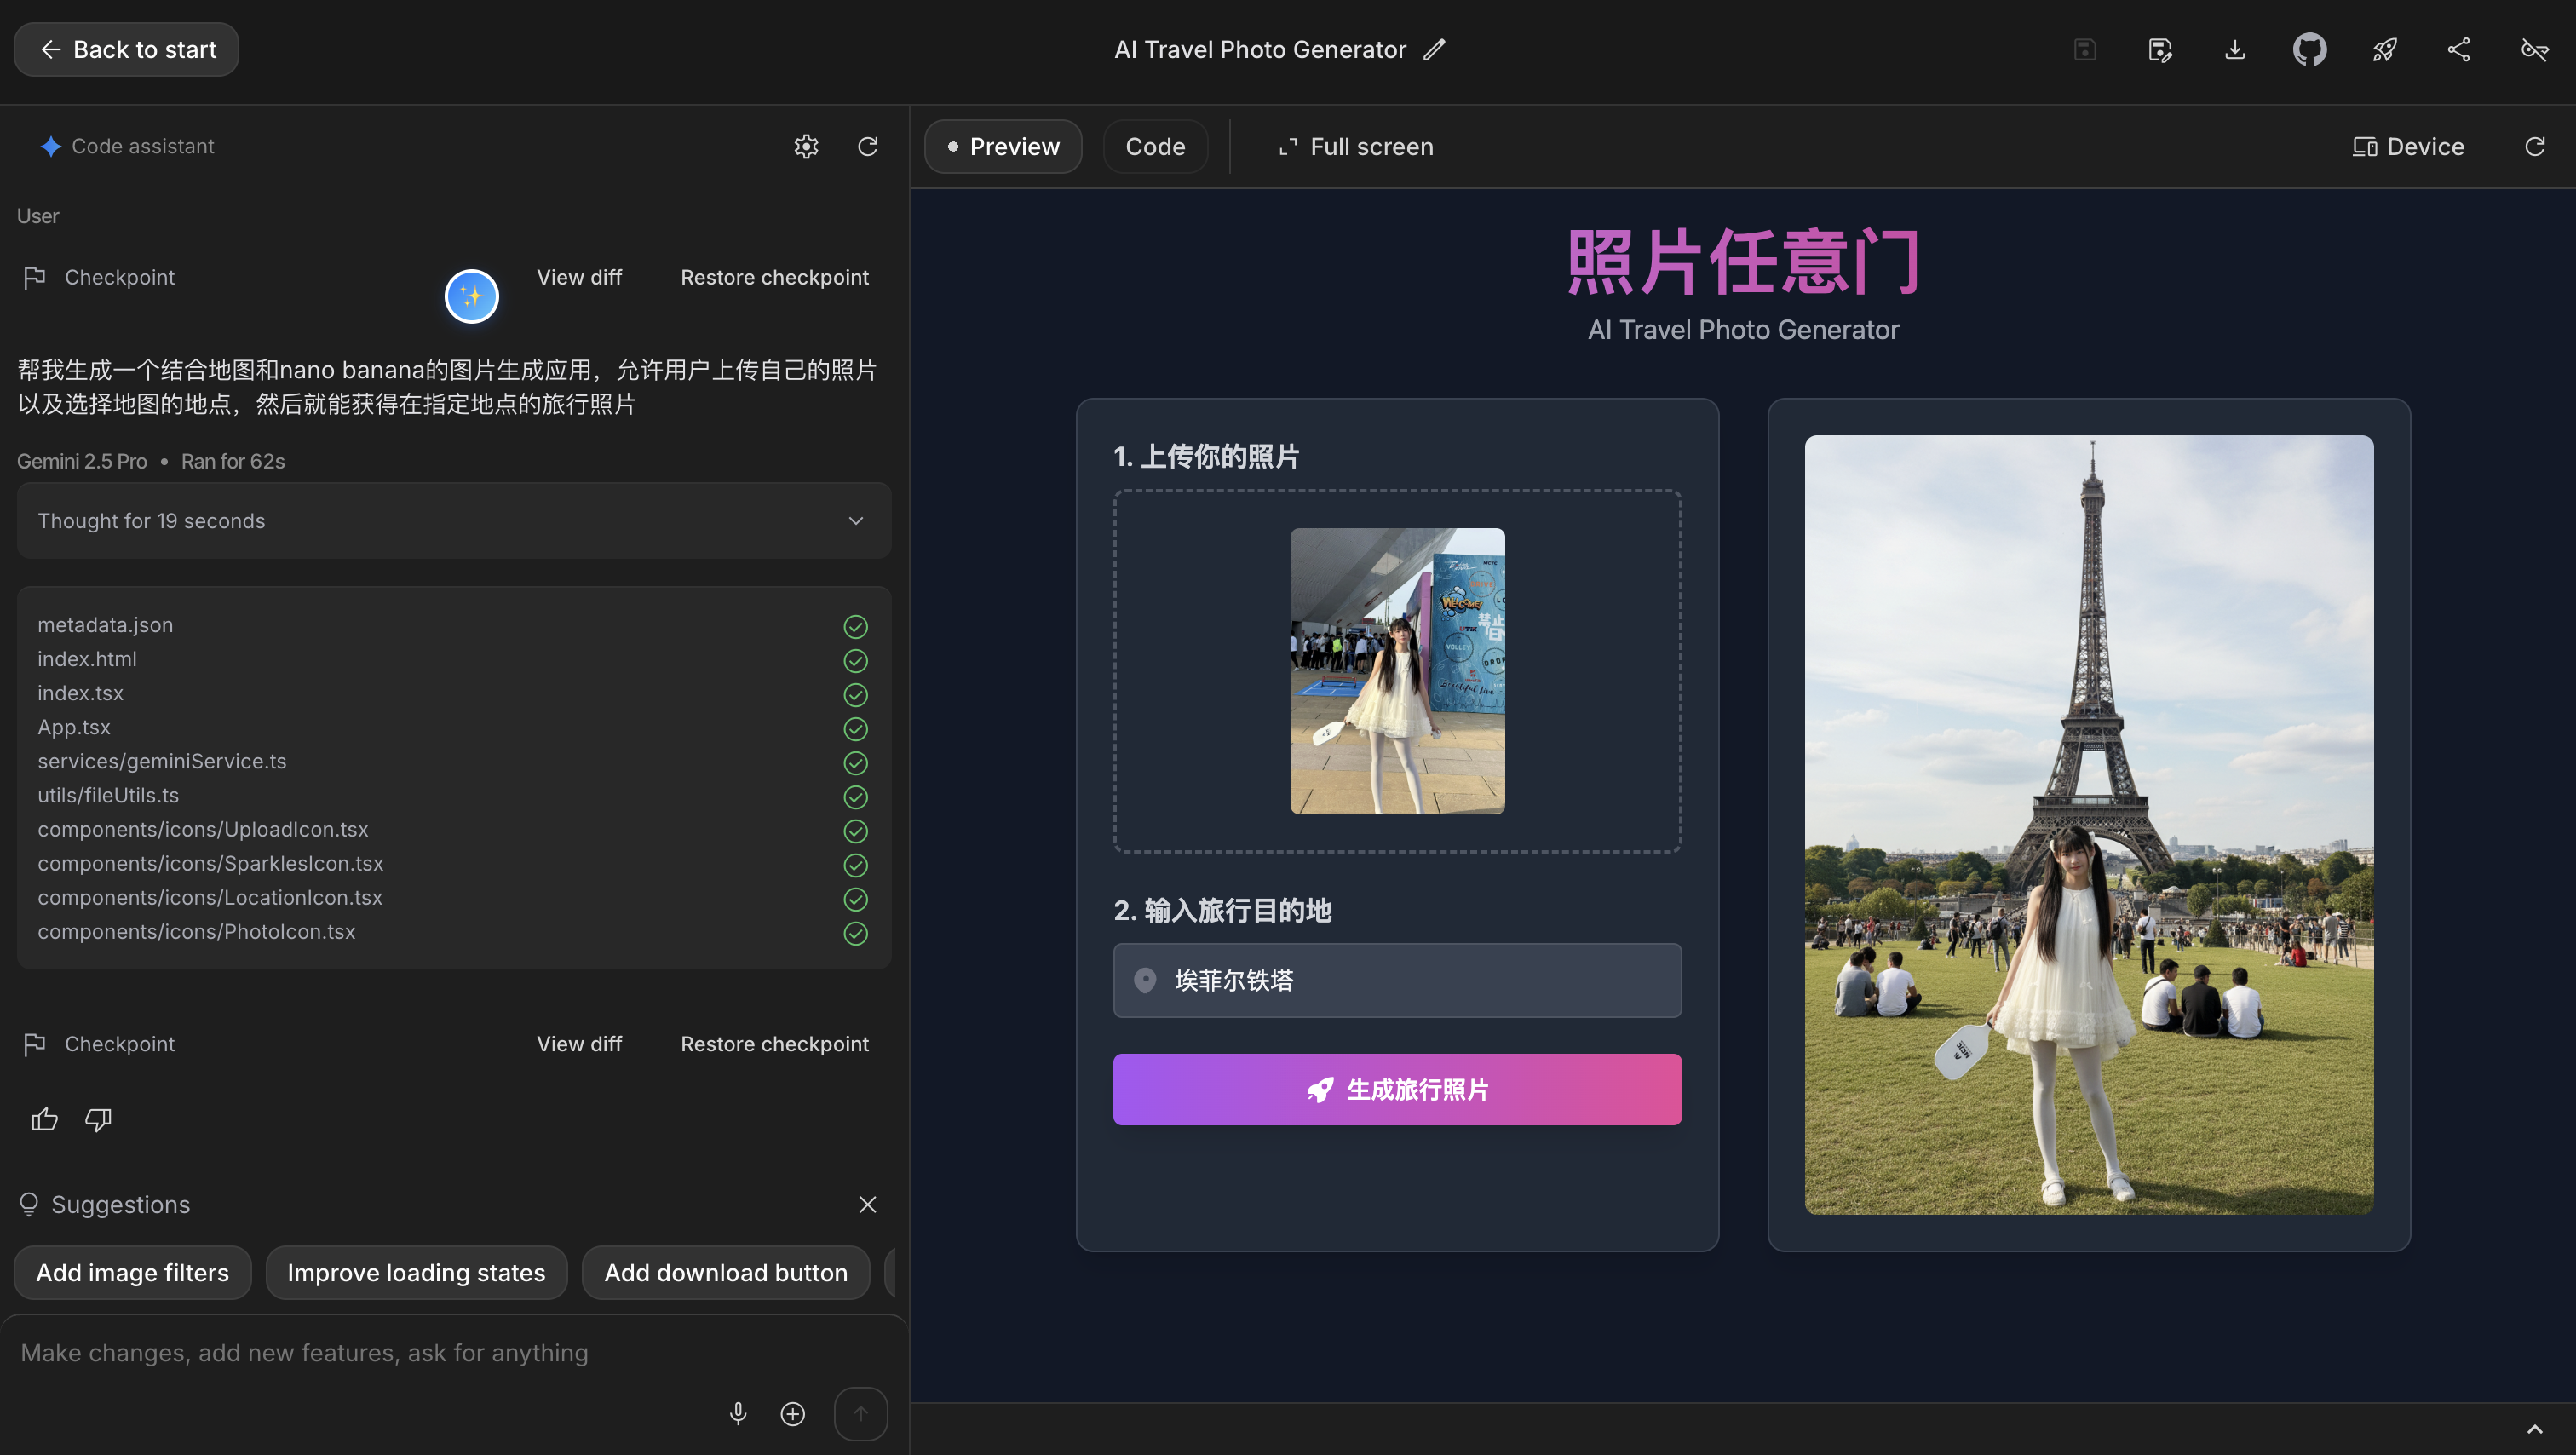Click the rocket deploy icon in the header
Image resolution: width=2576 pixels, height=1455 pixels.
[x=2384, y=49]
